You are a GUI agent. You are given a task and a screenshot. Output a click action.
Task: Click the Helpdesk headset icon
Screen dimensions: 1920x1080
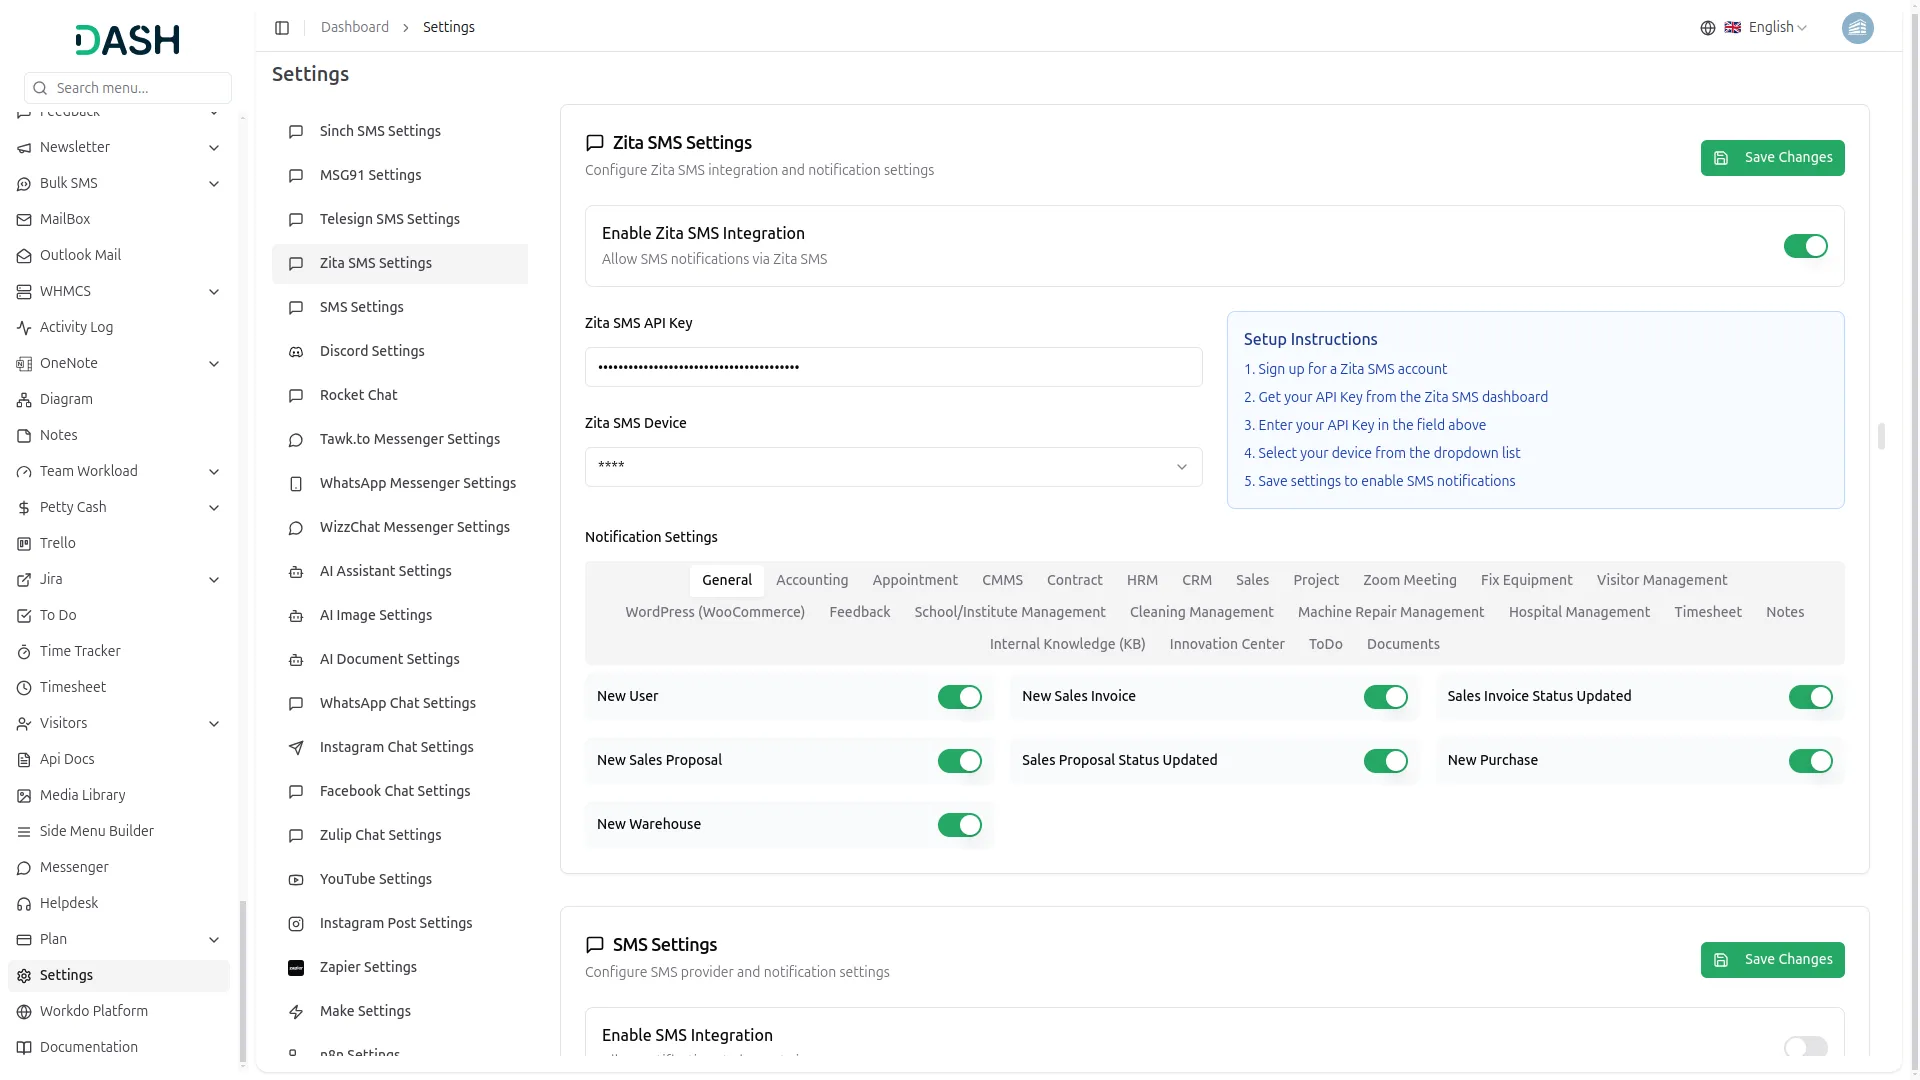24,904
